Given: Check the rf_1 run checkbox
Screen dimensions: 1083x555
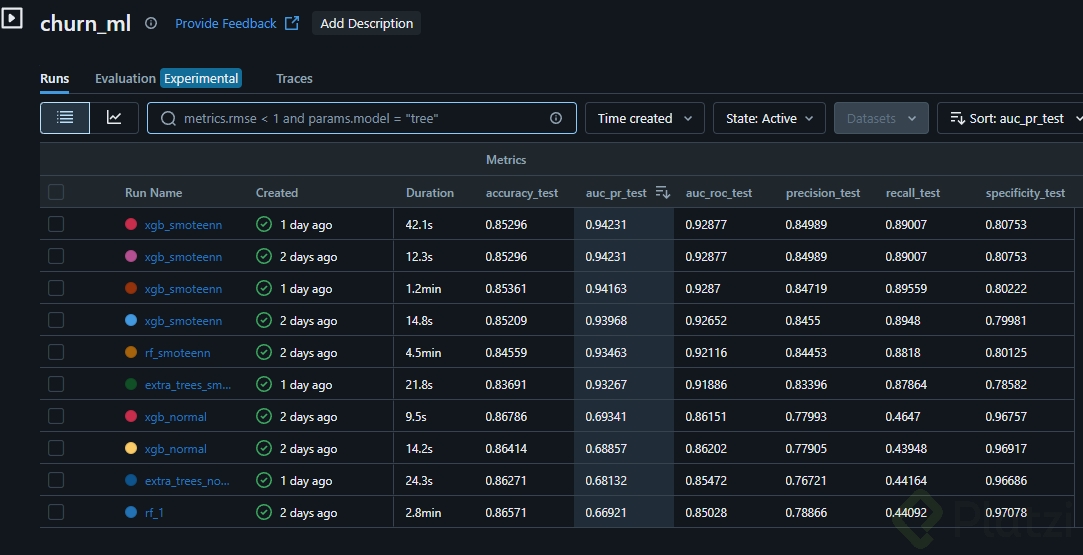Looking at the screenshot, I should (x=56, y=512).
